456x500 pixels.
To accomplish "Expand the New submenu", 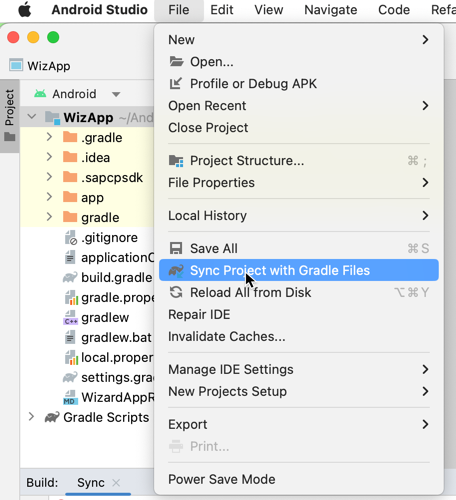I will click(x=299, y=40).
